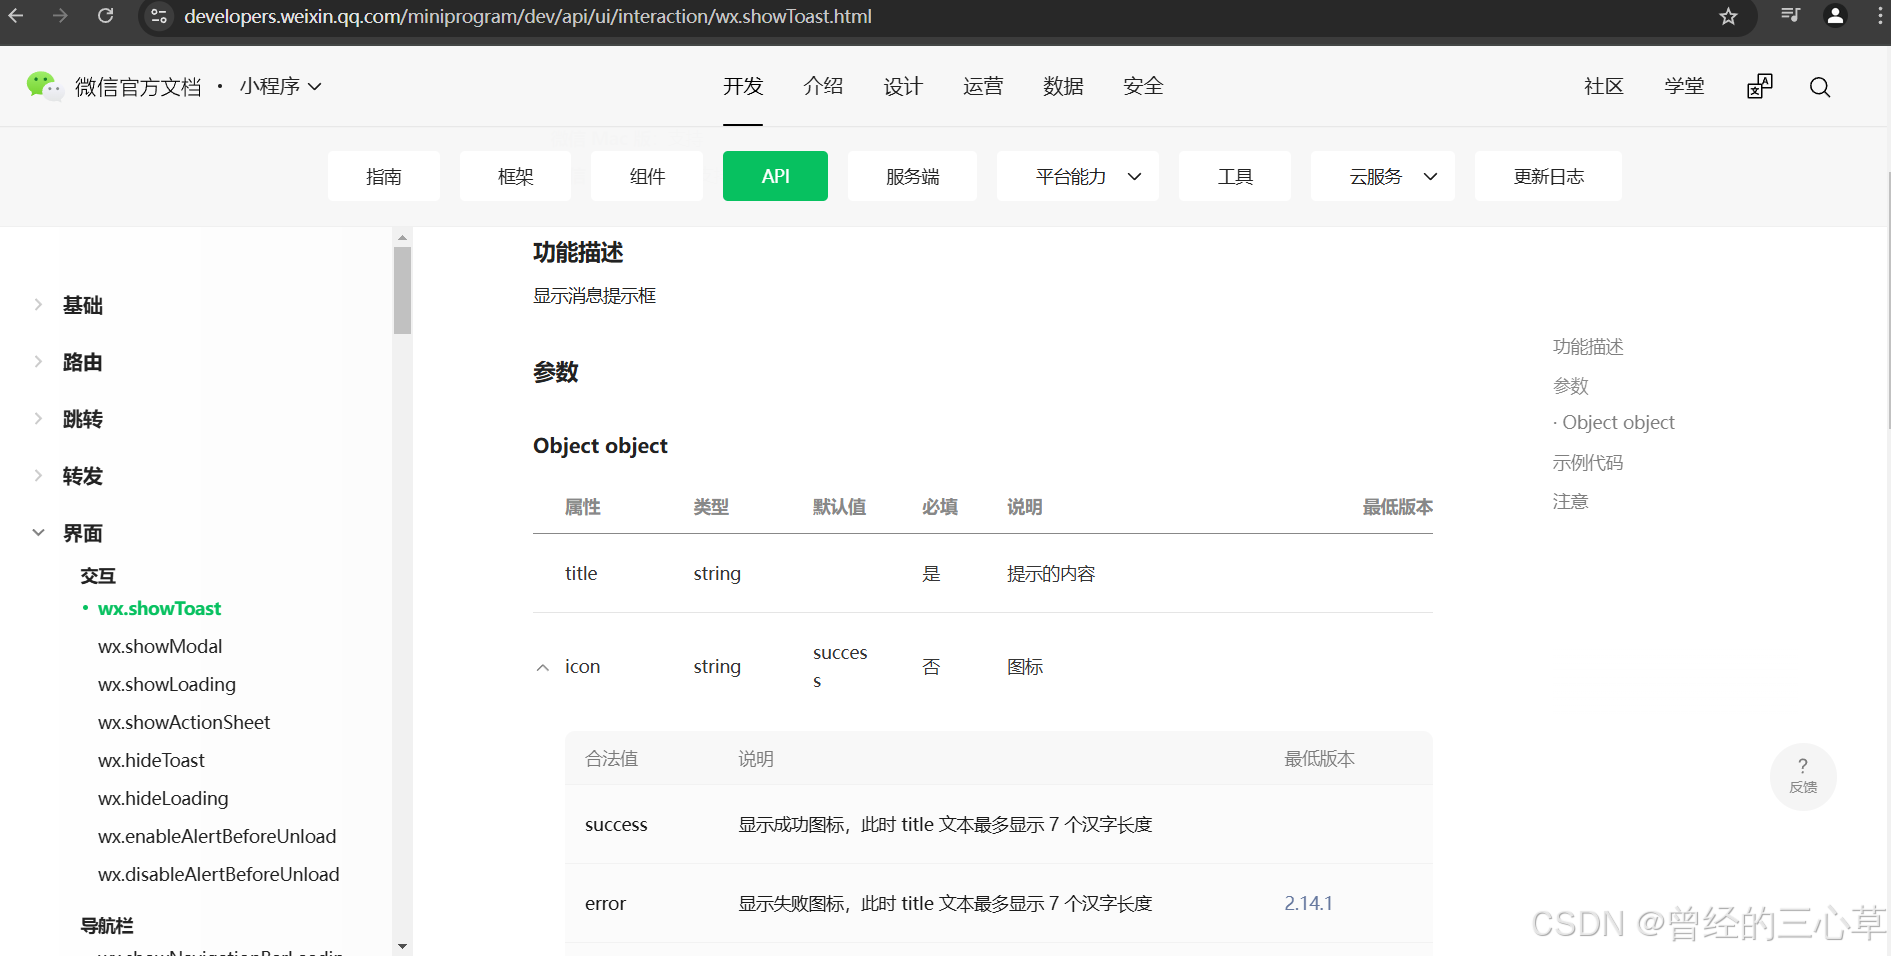Collapse the 界面 sidebar section
The width and height of the screenshot is (1891, 956).
coord(38,533)
